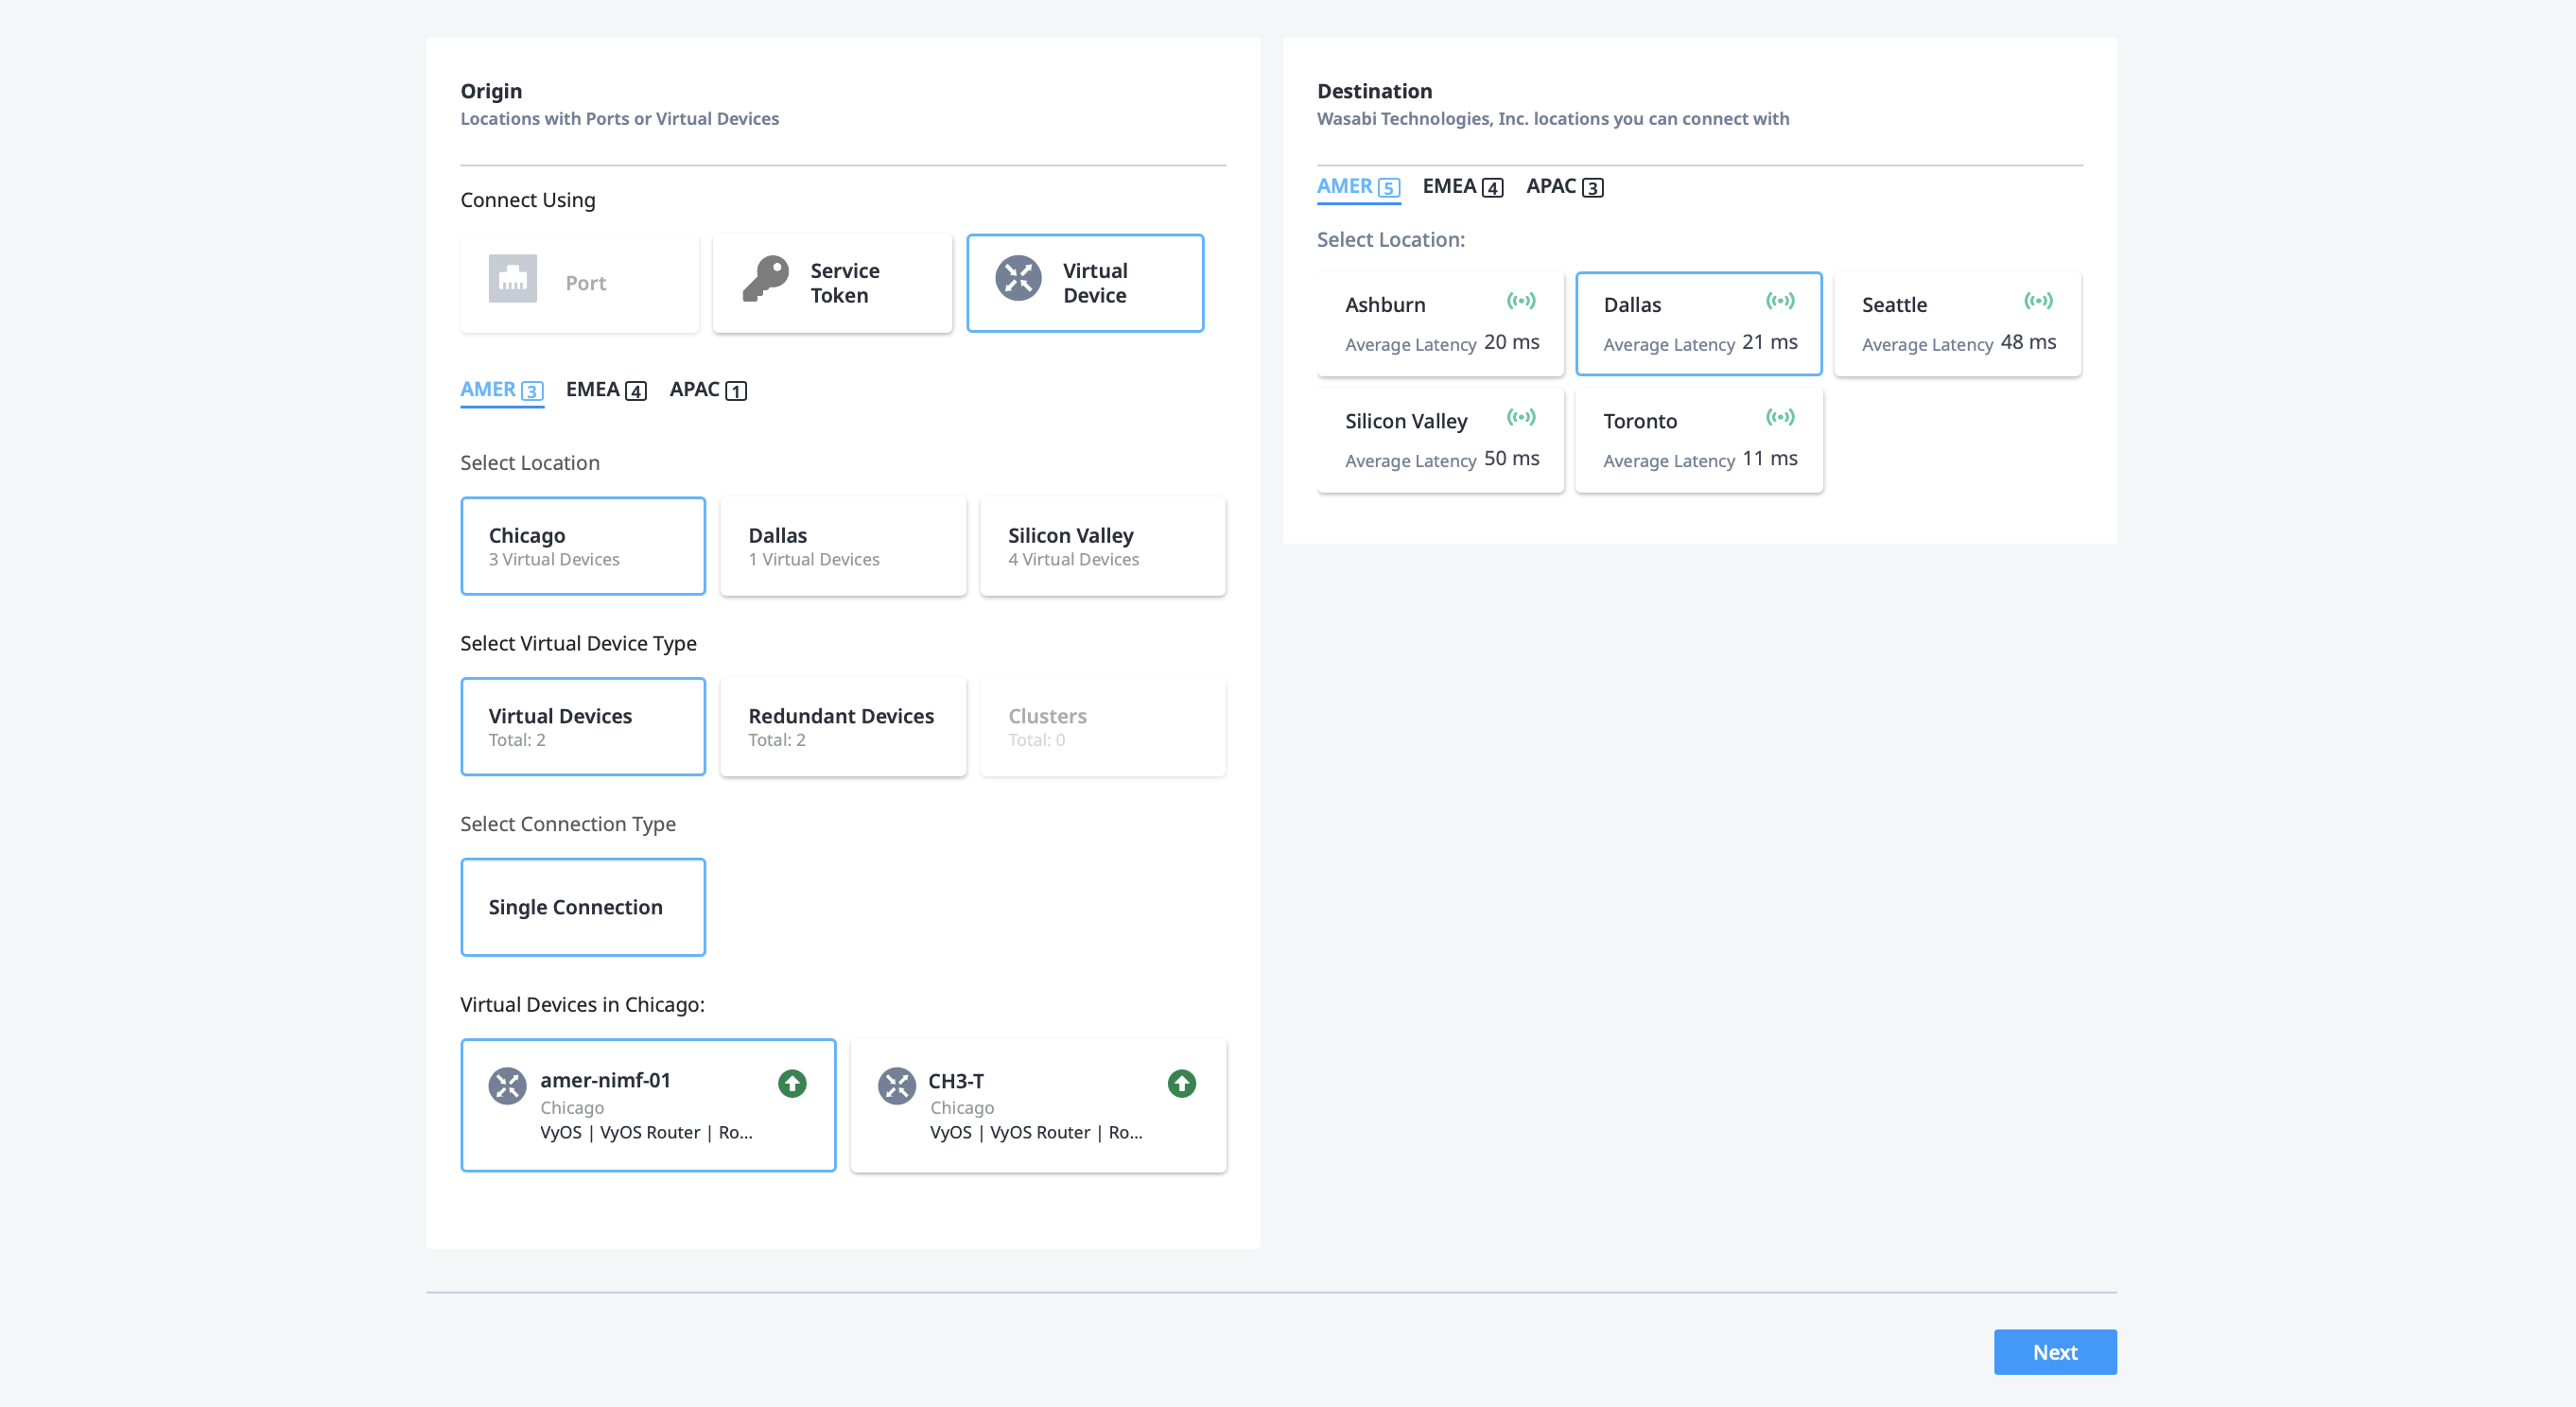Select Chicago origin location
The image size is (2576, 1407).
pos(583,546)
